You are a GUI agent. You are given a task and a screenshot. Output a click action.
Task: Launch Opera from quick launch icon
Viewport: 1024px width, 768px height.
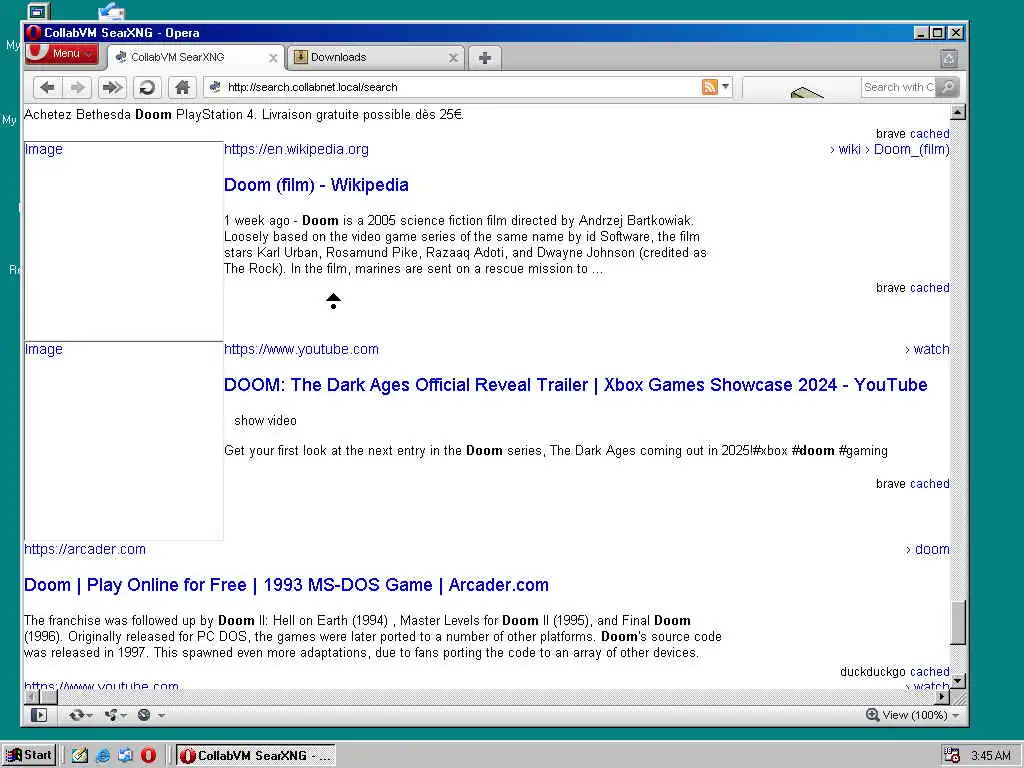point(149,756)
